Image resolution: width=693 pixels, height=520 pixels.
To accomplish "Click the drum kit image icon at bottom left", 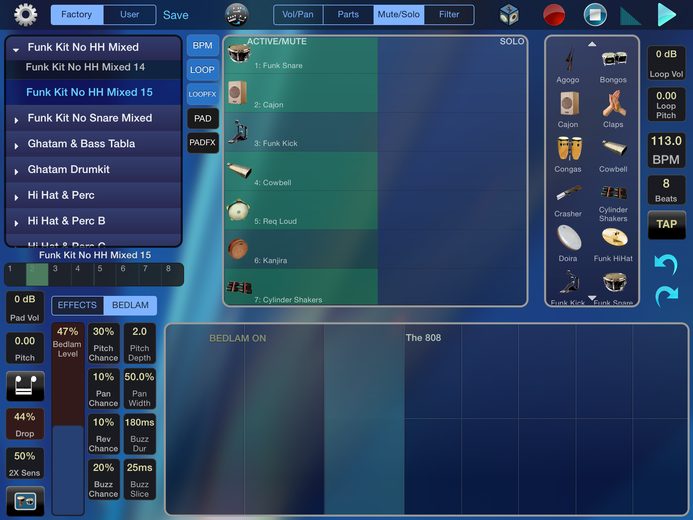I will 25,501.
